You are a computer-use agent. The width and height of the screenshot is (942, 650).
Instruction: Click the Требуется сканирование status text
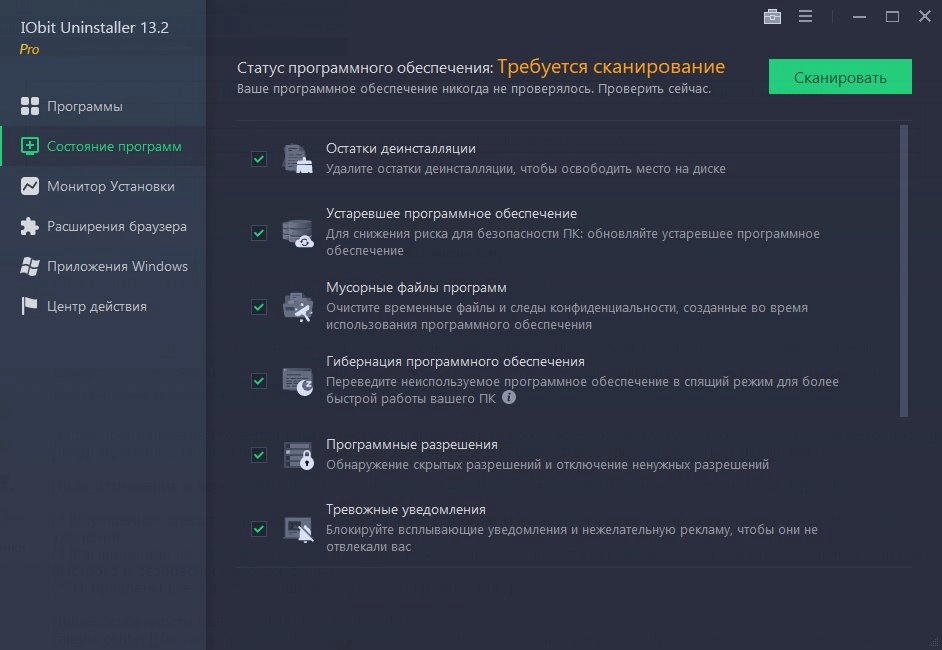point(611,67)
